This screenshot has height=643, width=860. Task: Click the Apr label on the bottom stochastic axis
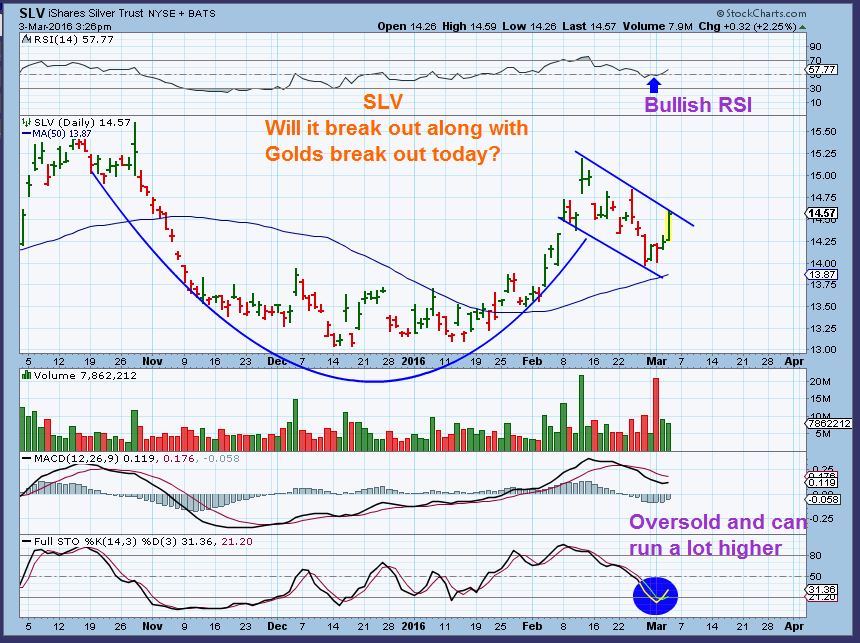(x=794, y=626)
